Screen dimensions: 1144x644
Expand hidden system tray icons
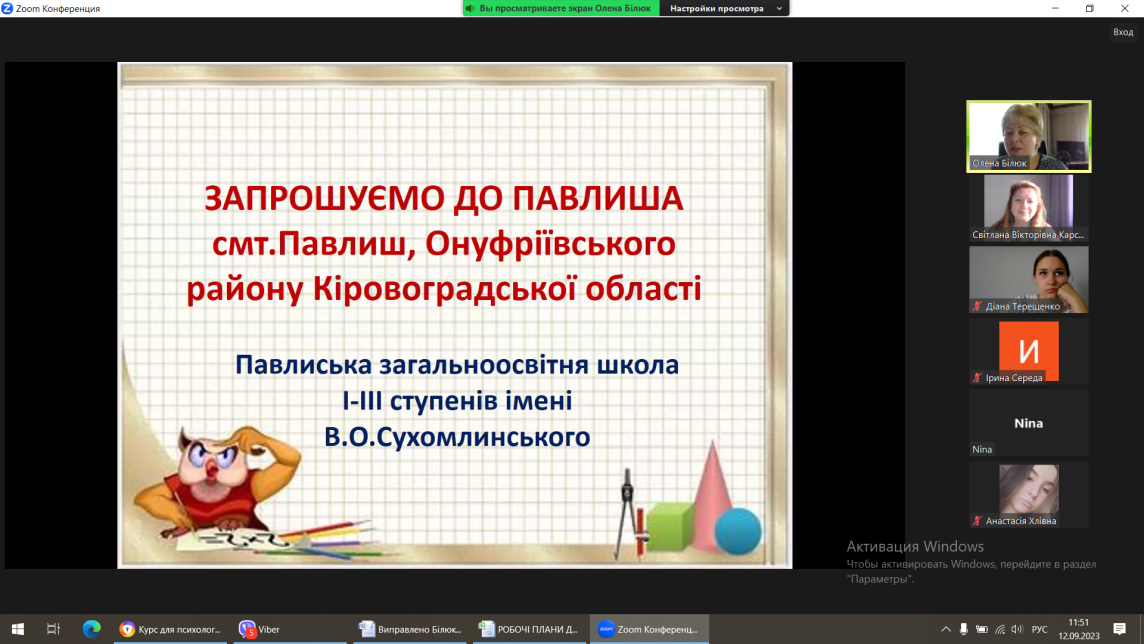(x=946, y=629)
